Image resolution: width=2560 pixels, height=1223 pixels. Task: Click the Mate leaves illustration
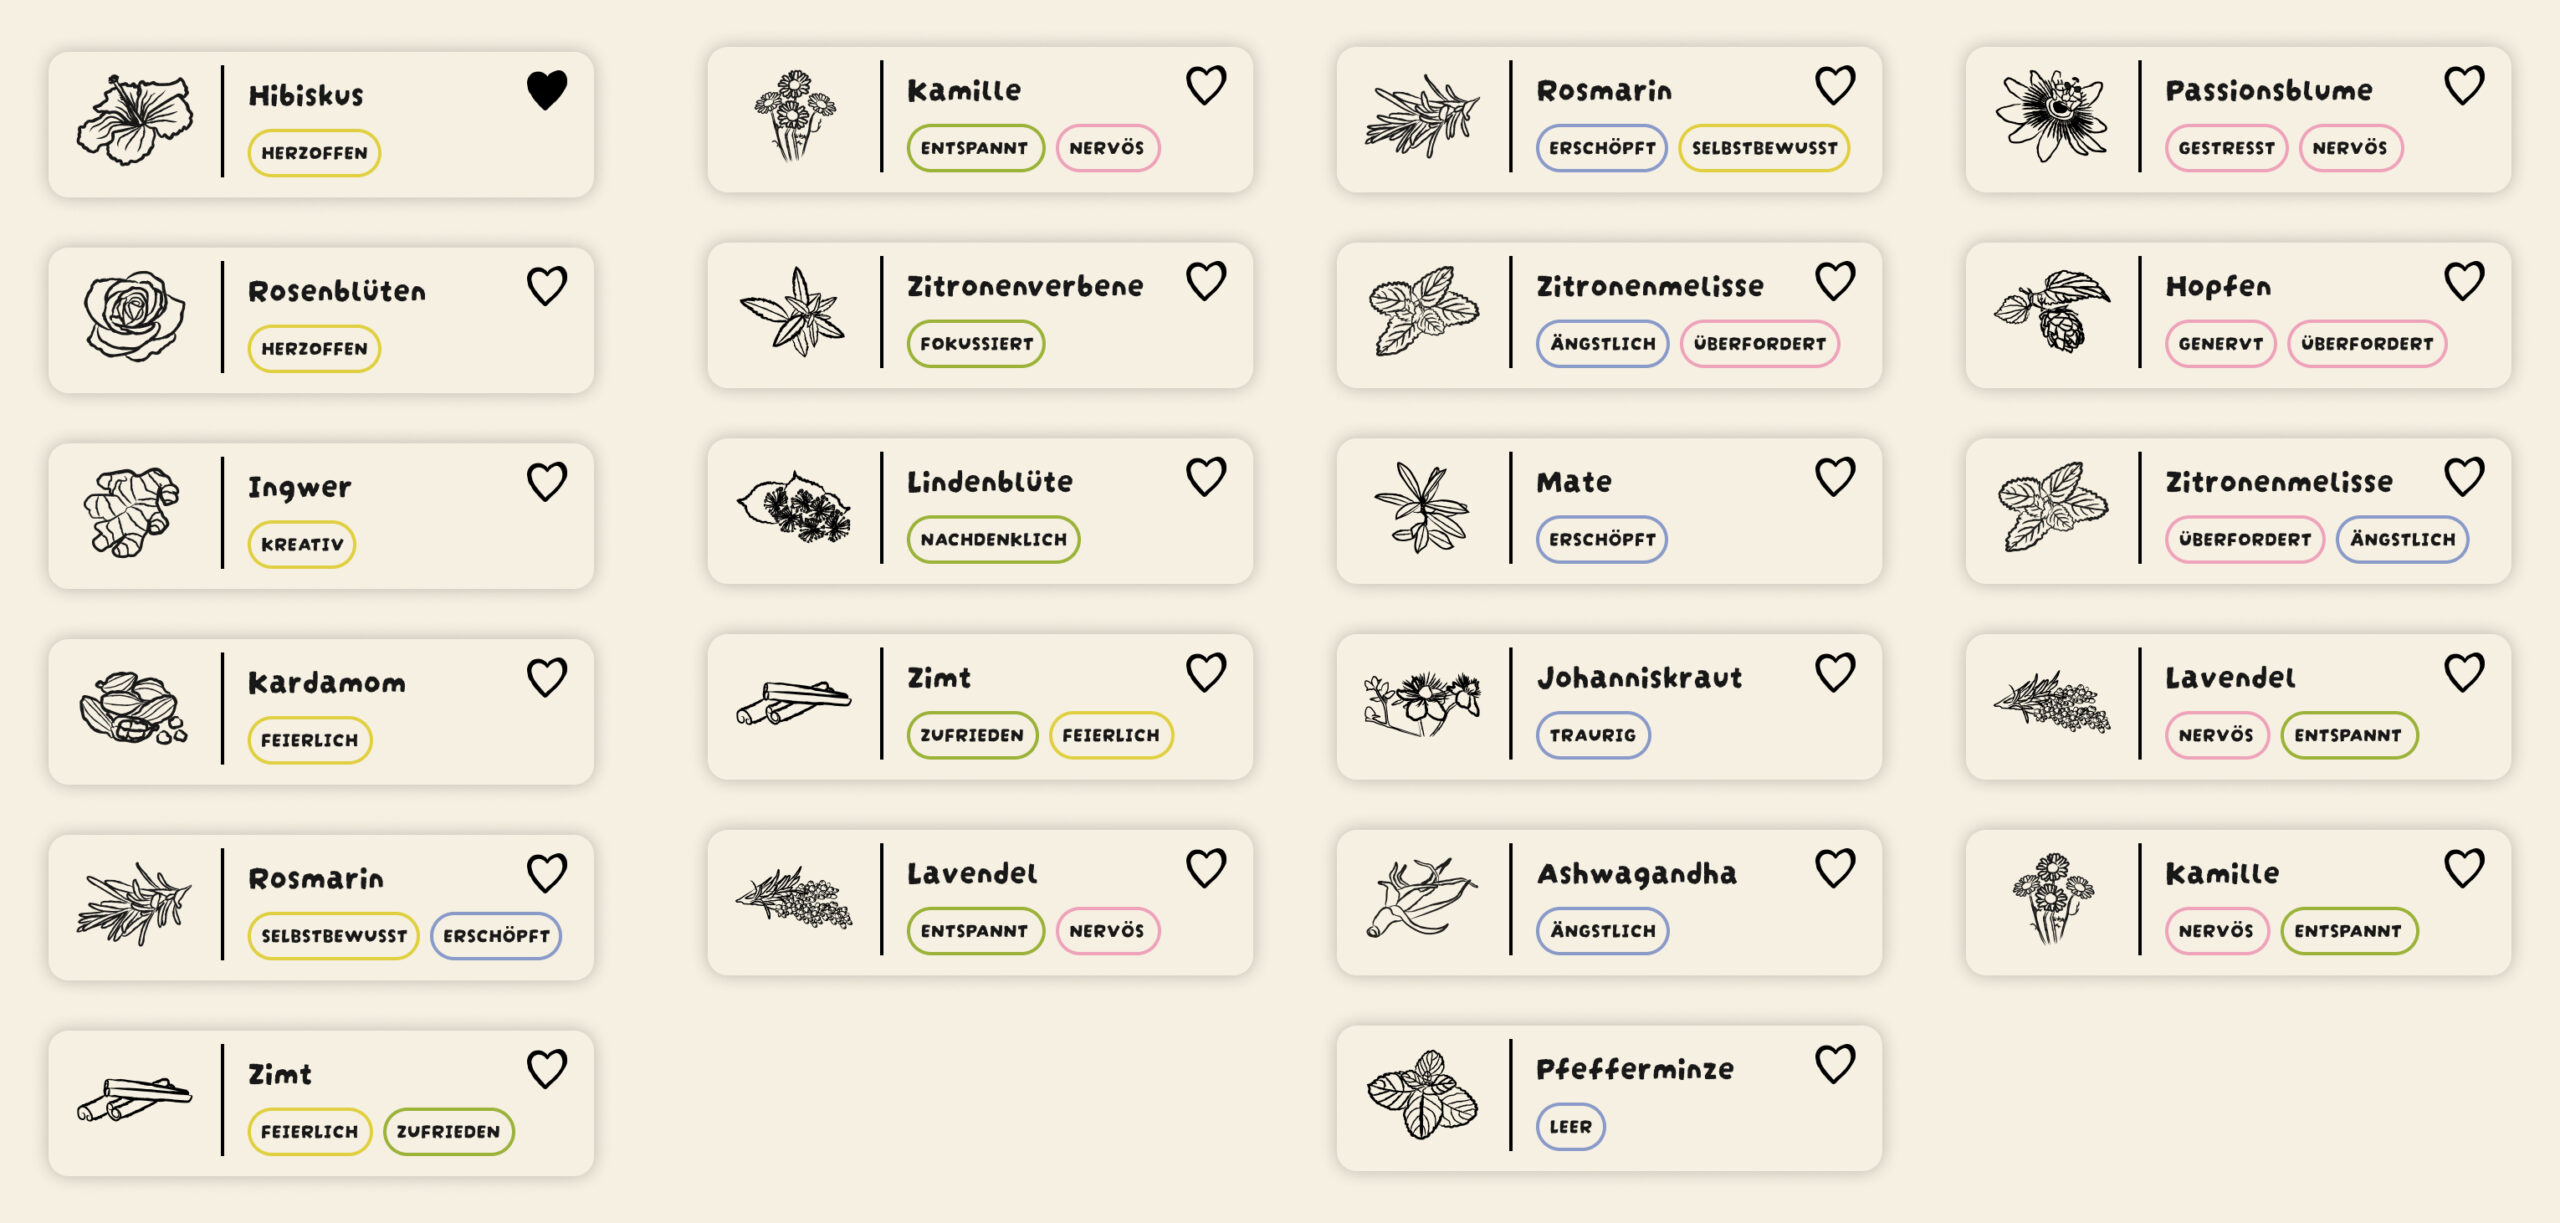point(1422,507)
